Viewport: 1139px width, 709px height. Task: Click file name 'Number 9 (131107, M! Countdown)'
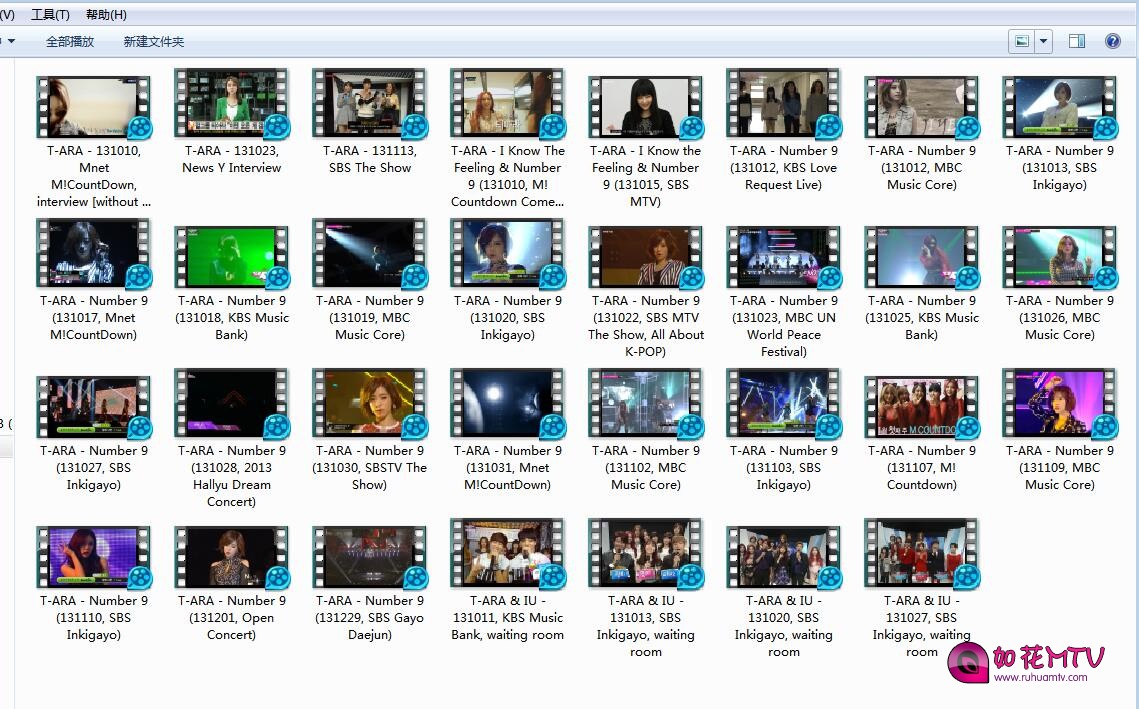coord(922,467)
